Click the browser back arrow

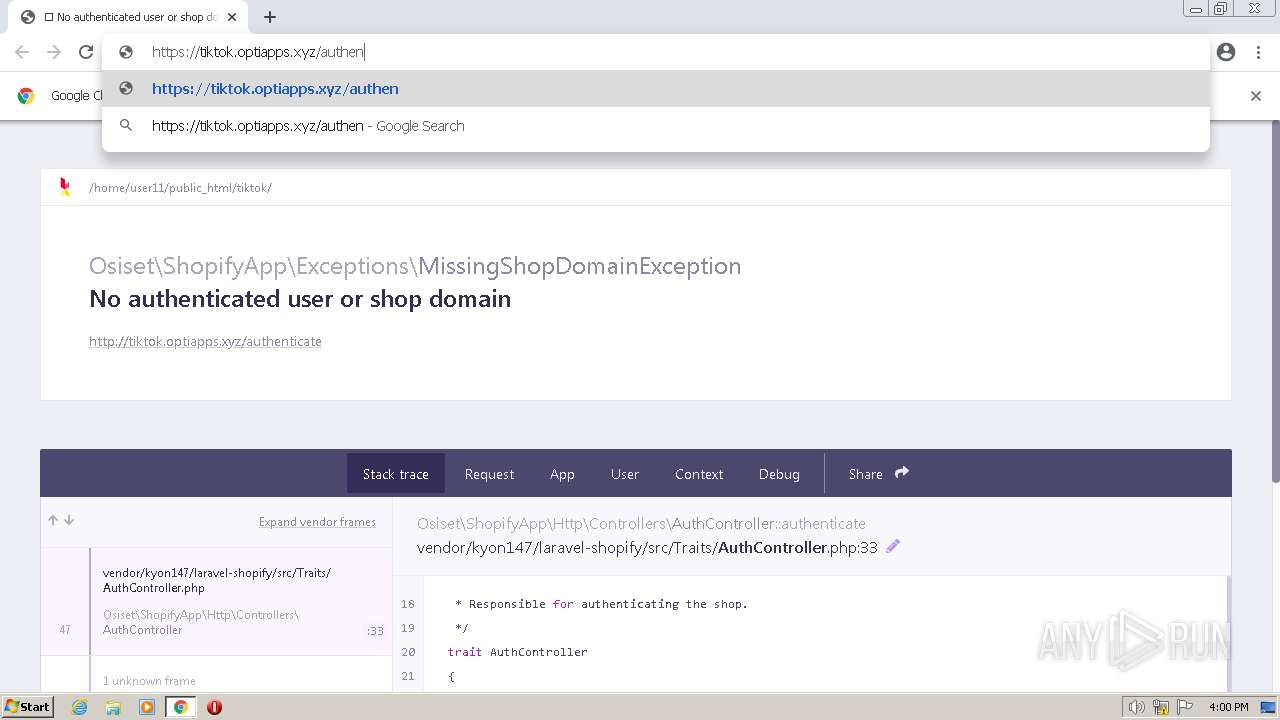pos(22,52)
